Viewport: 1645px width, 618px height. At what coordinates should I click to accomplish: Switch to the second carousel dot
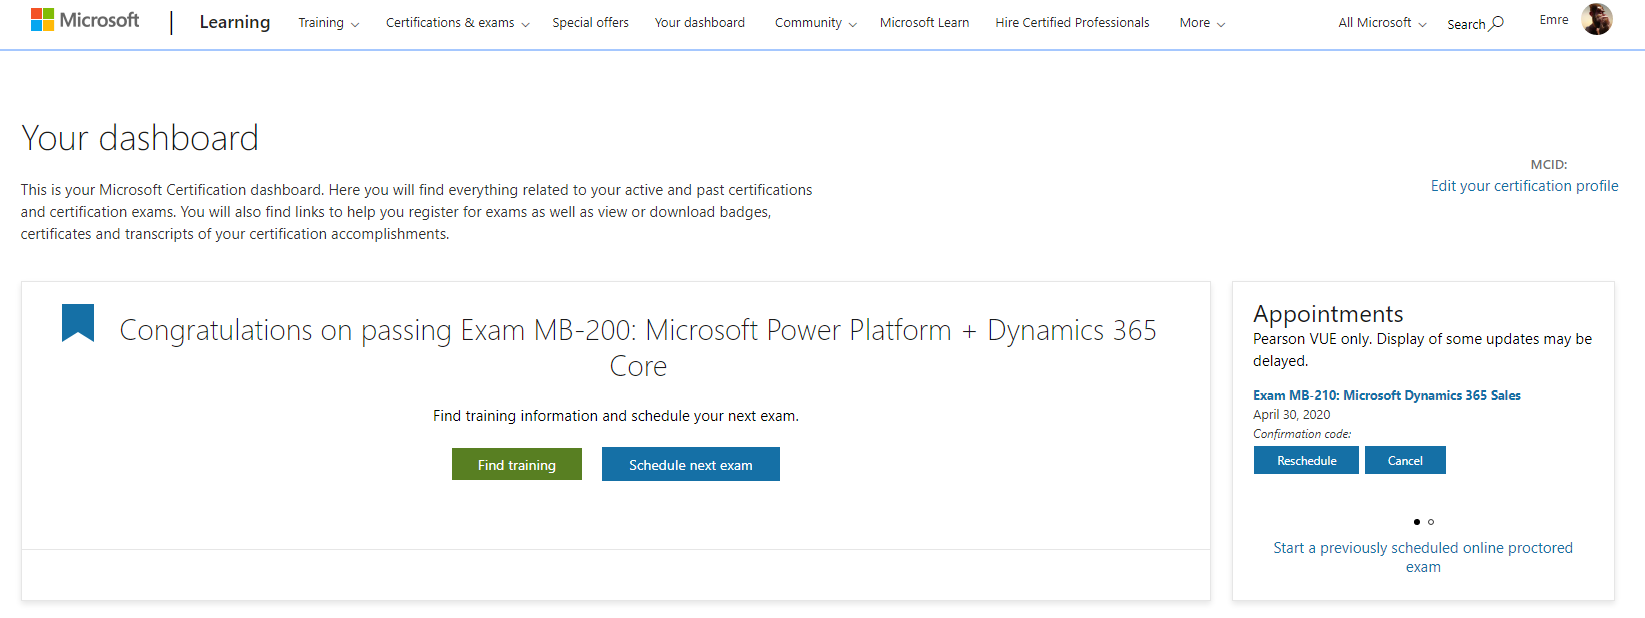tap(1431, 522)
